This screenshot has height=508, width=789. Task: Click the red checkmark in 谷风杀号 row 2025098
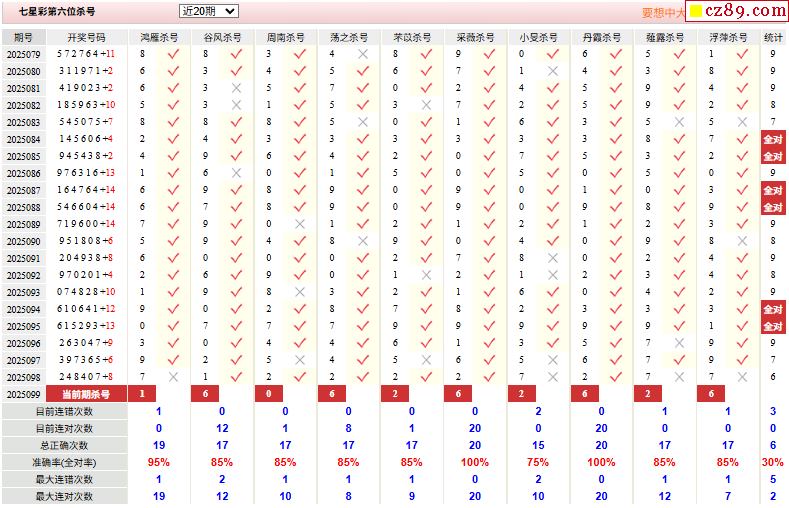tap(236, 377)
